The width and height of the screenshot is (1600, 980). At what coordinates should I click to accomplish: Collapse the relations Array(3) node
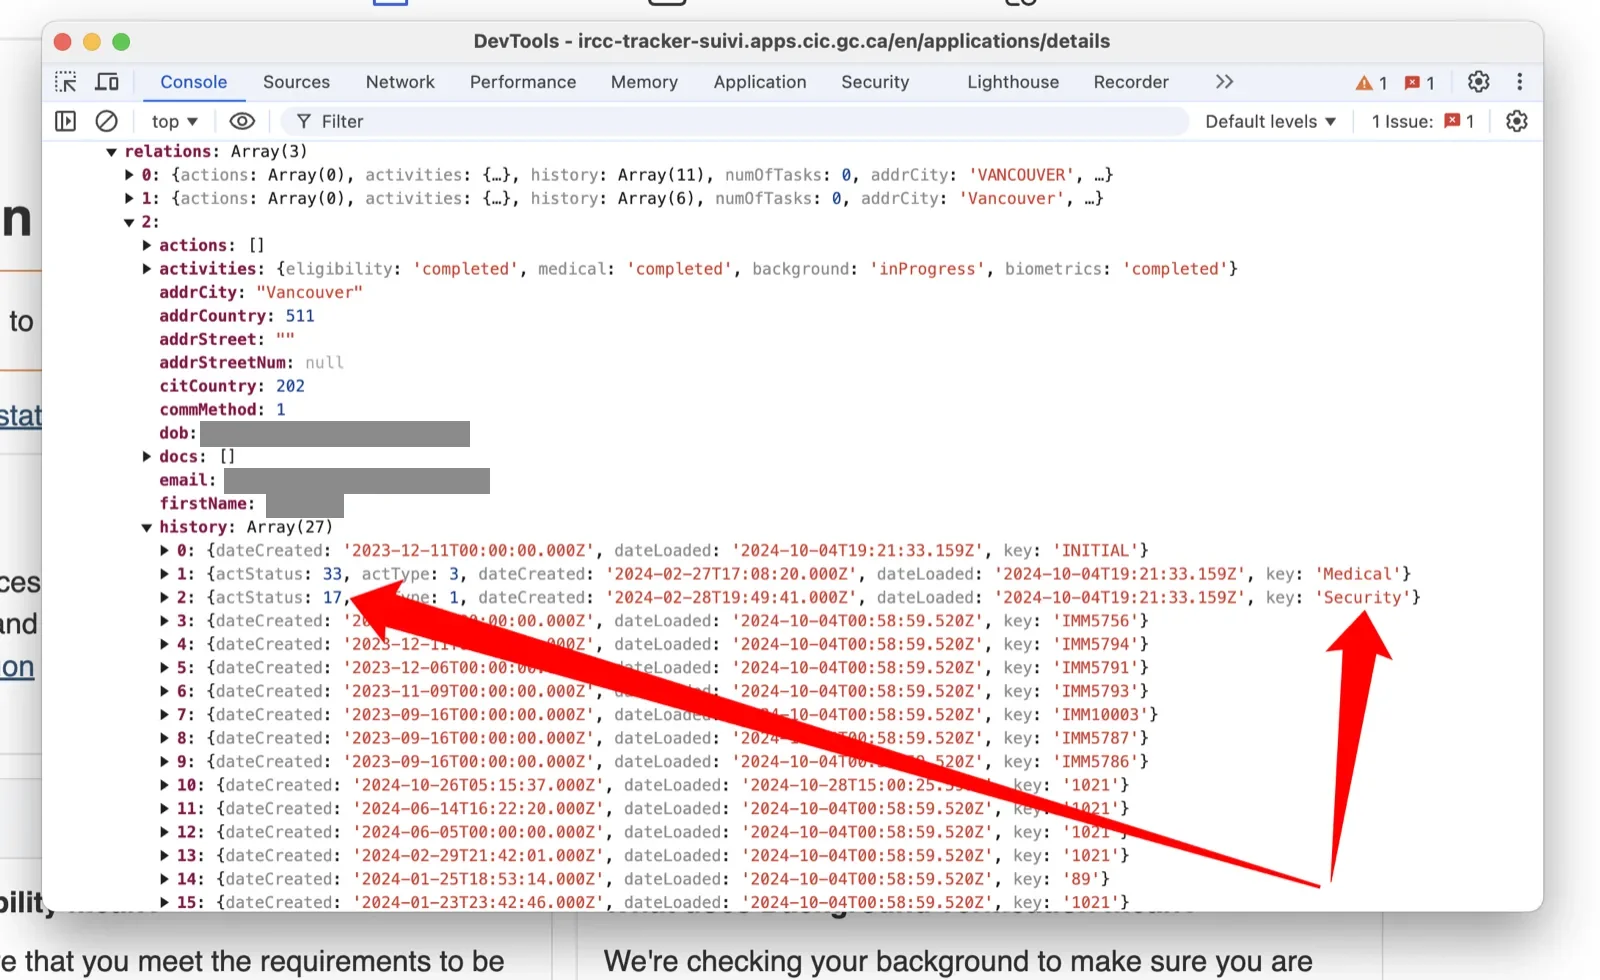tap(111, 152)
